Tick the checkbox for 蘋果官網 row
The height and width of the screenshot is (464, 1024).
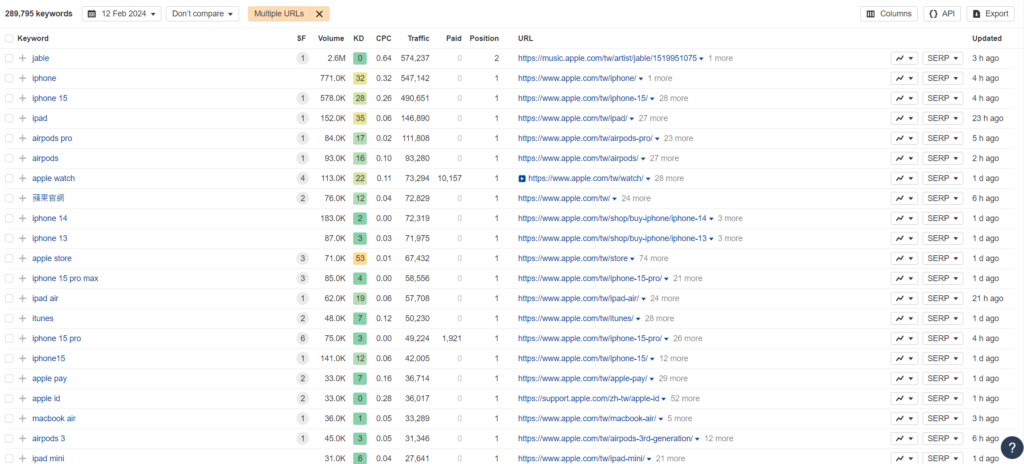tap(9, 198)
